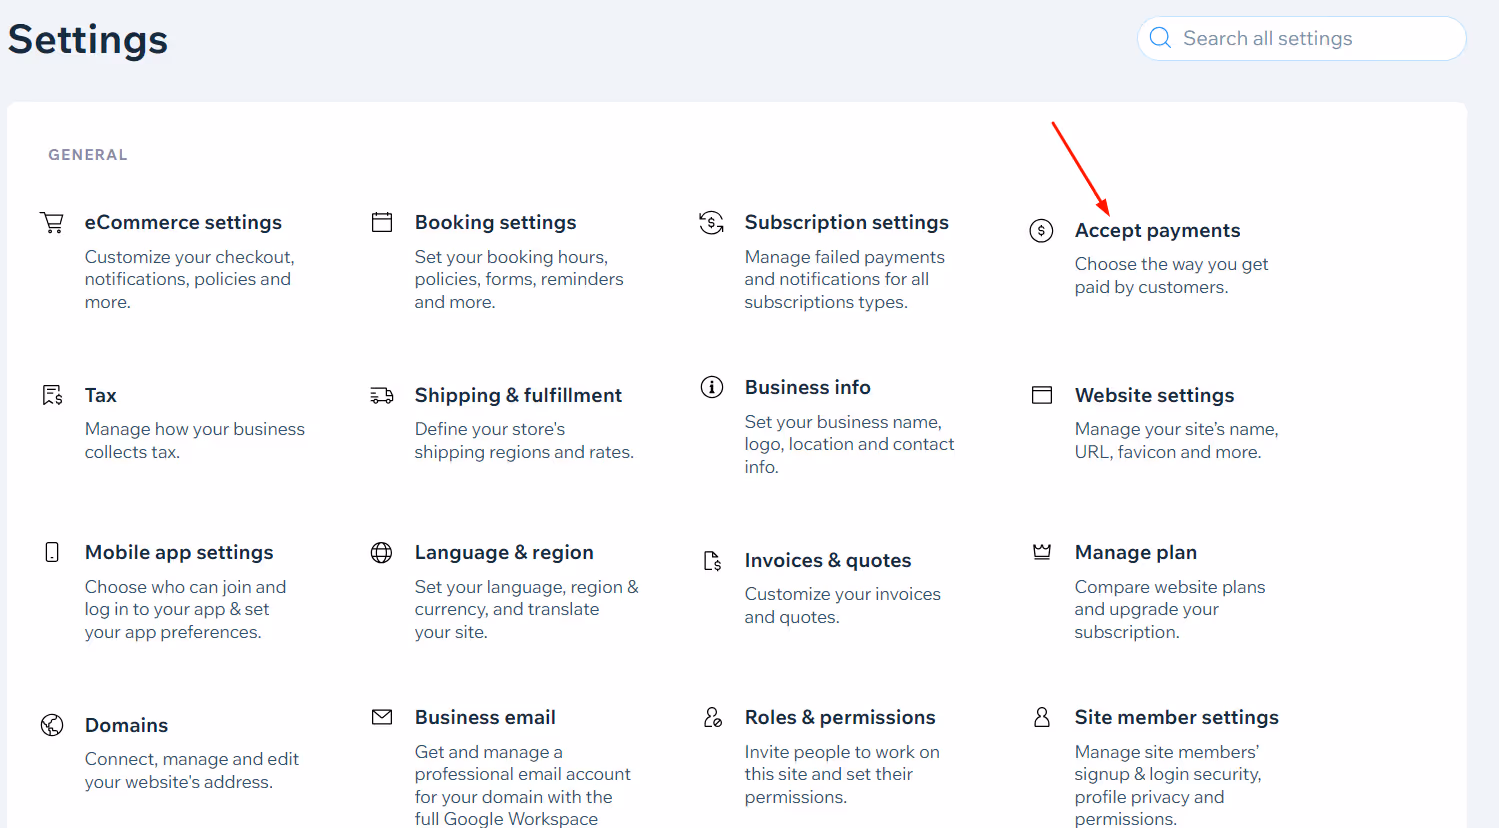Open Business info
This screenshot has height=828, width=1499.
pyautogui.click(x=807, y=387)
